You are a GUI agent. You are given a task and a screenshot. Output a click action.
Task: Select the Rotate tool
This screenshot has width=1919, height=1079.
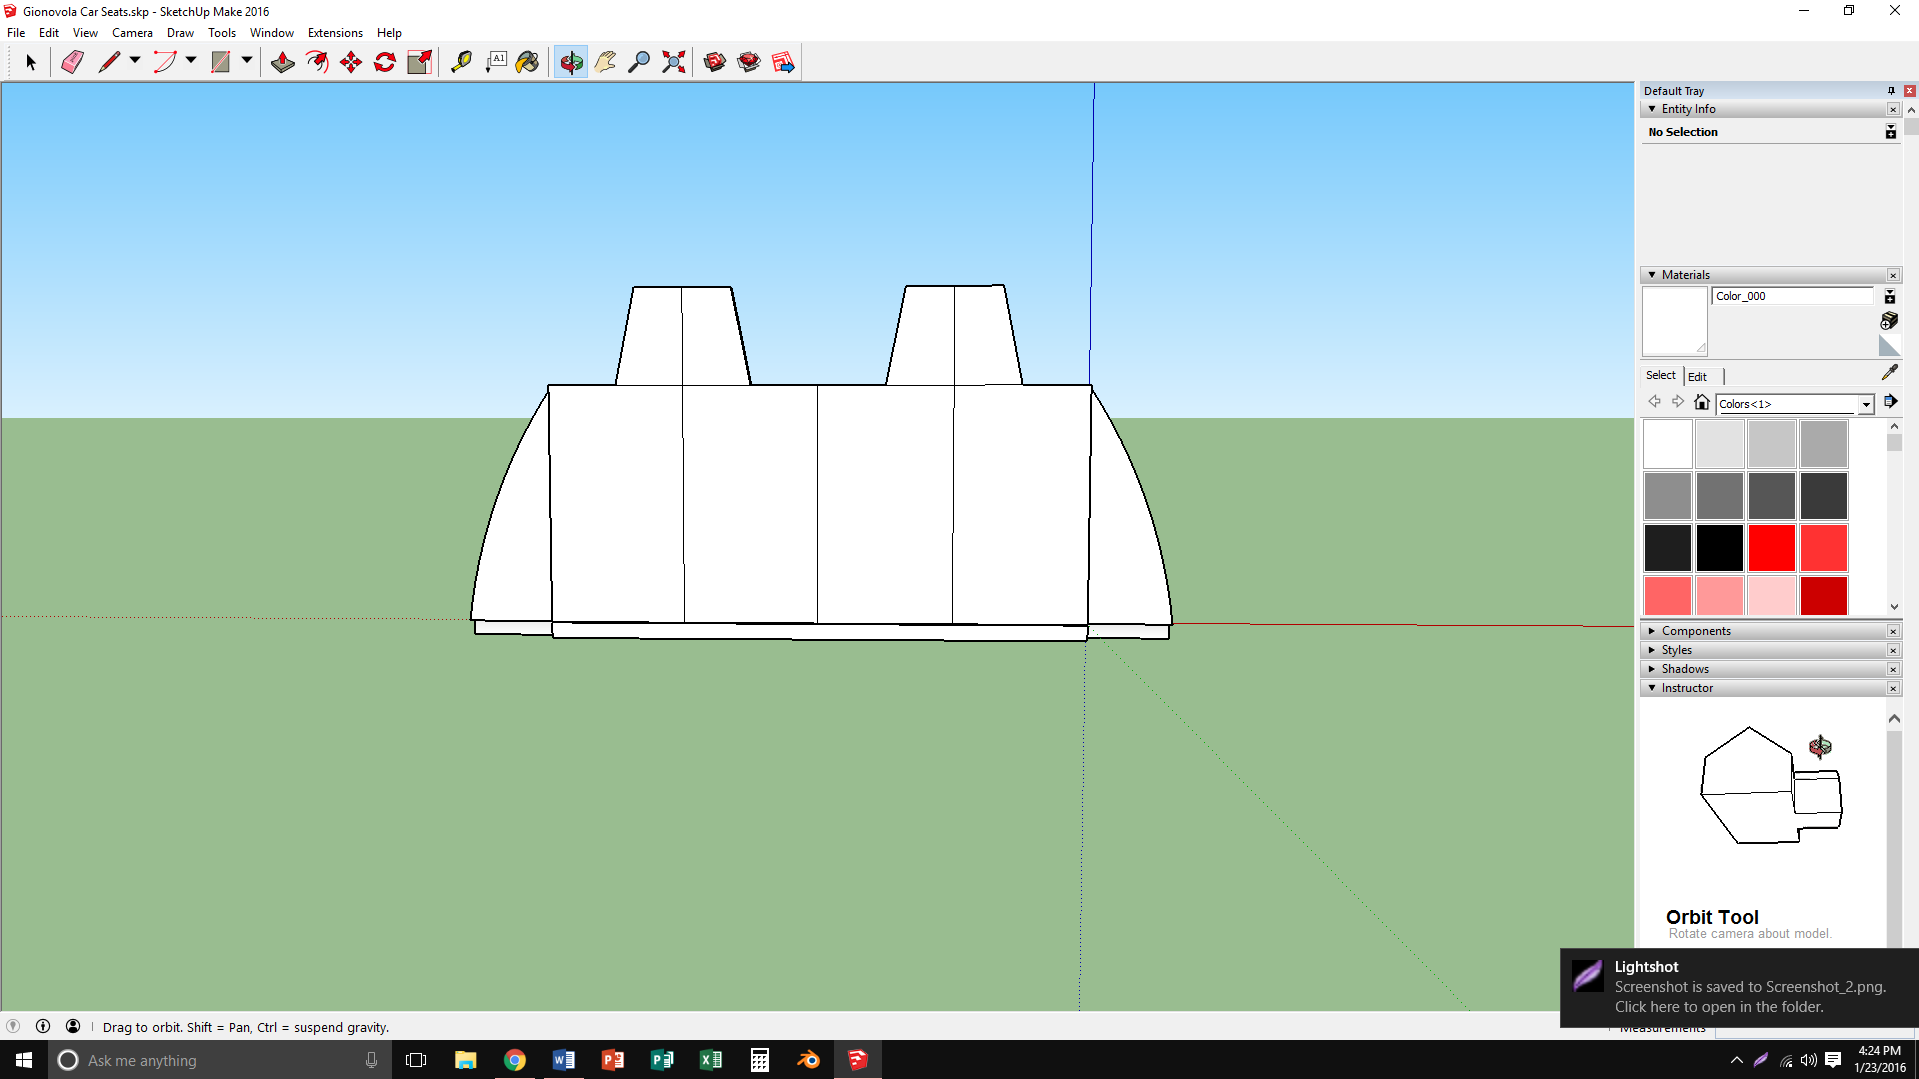click(x=385, y=62)
